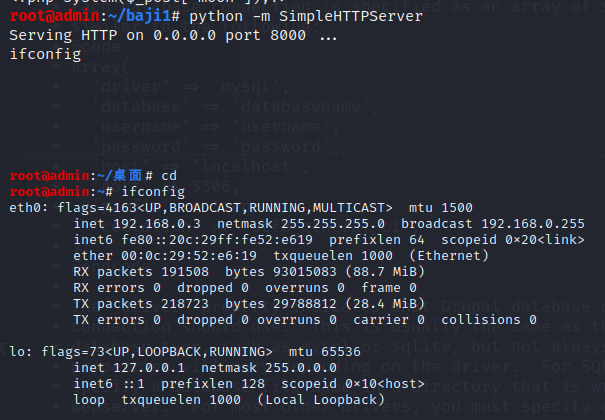605x420 pixels.
Task: Click the ~/桌面 path in the prompt
Action: (120, 176)
